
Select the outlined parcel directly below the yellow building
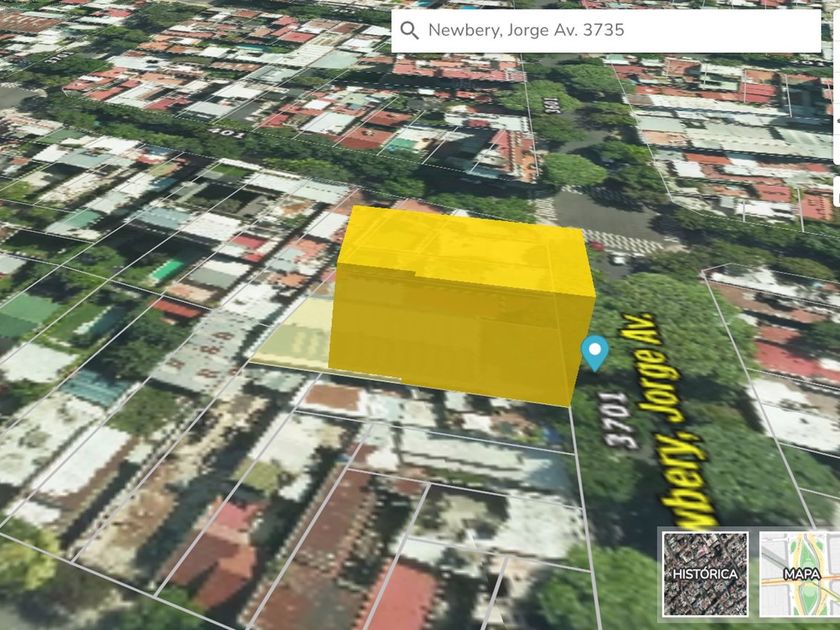point(440,410)
